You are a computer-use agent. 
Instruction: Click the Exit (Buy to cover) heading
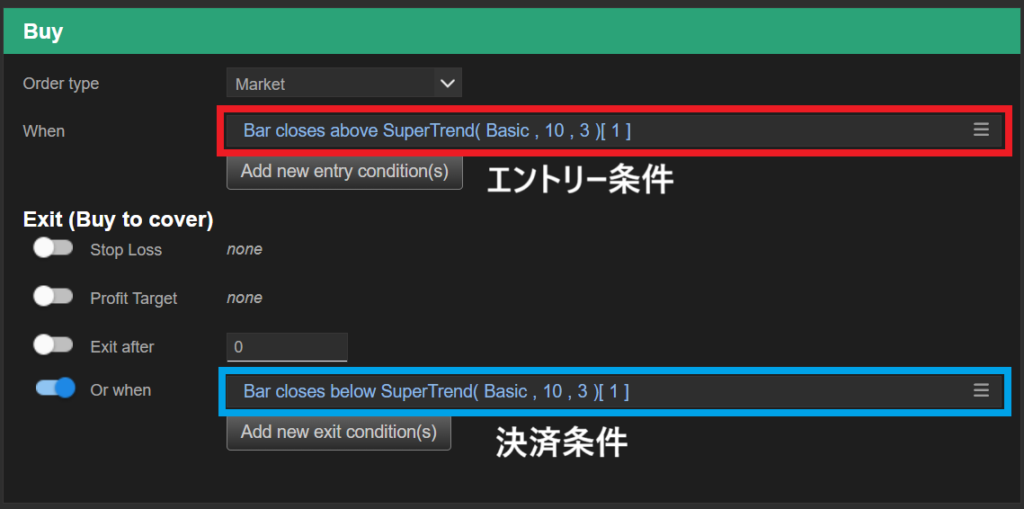(x=118, y=218)
